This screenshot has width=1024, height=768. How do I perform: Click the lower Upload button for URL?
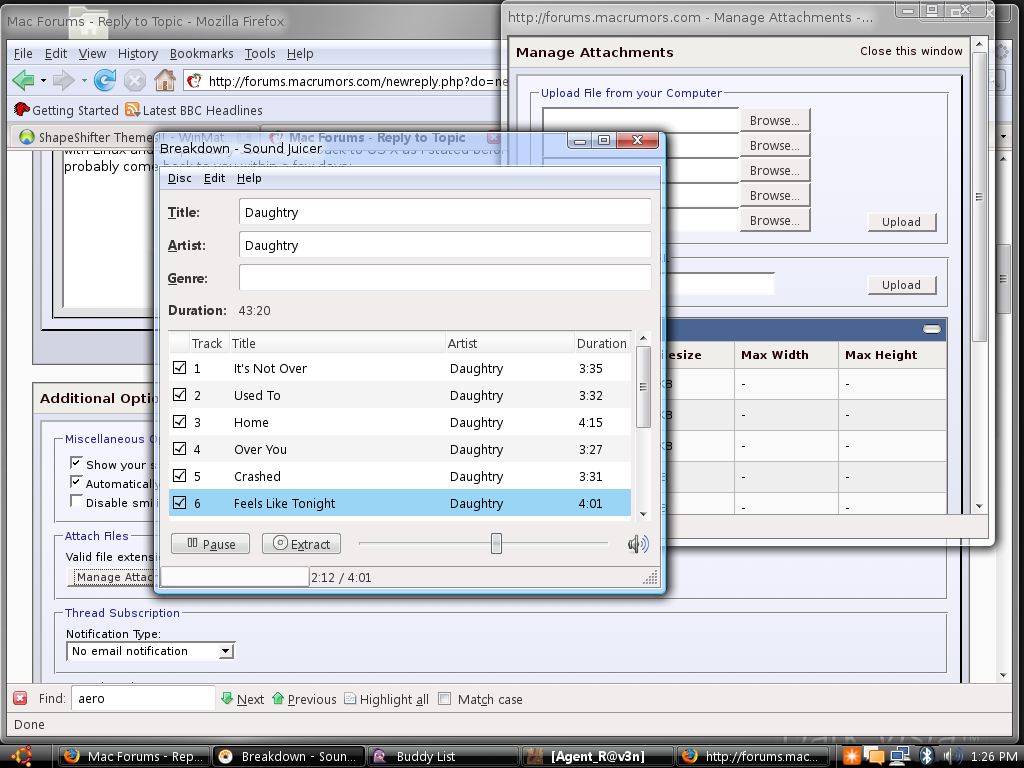[x=901, y=285]
